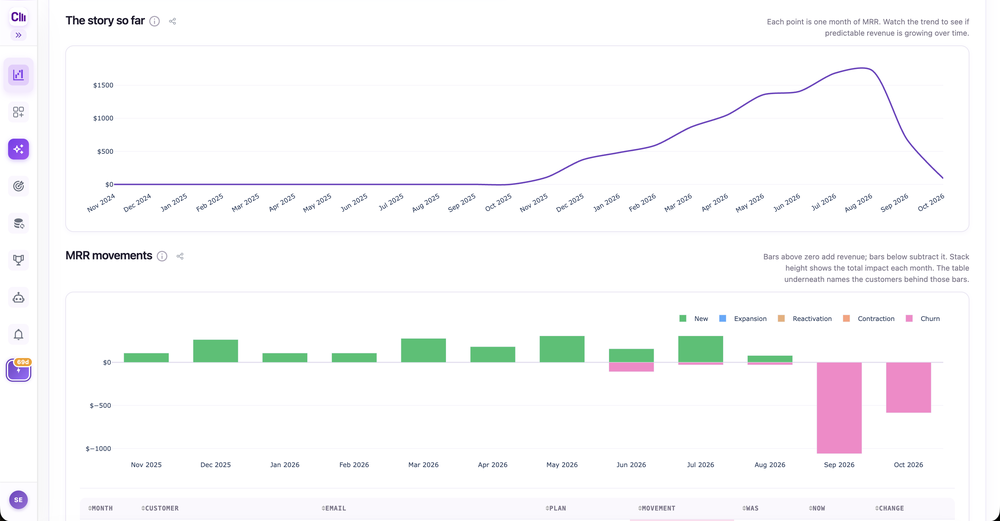
Task: Click the trial upgrade badge icon
Action: click(x=18, y=370)
